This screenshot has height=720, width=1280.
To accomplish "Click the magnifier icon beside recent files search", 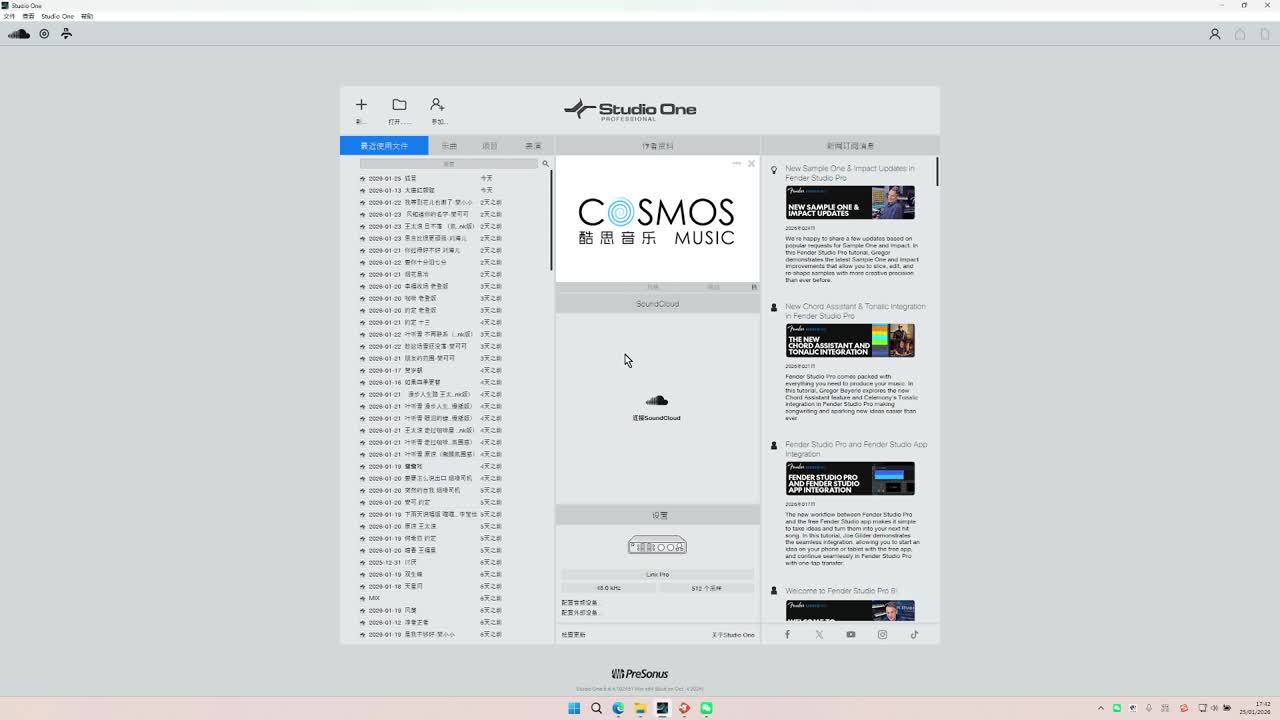I will click(x=545, y=164).
